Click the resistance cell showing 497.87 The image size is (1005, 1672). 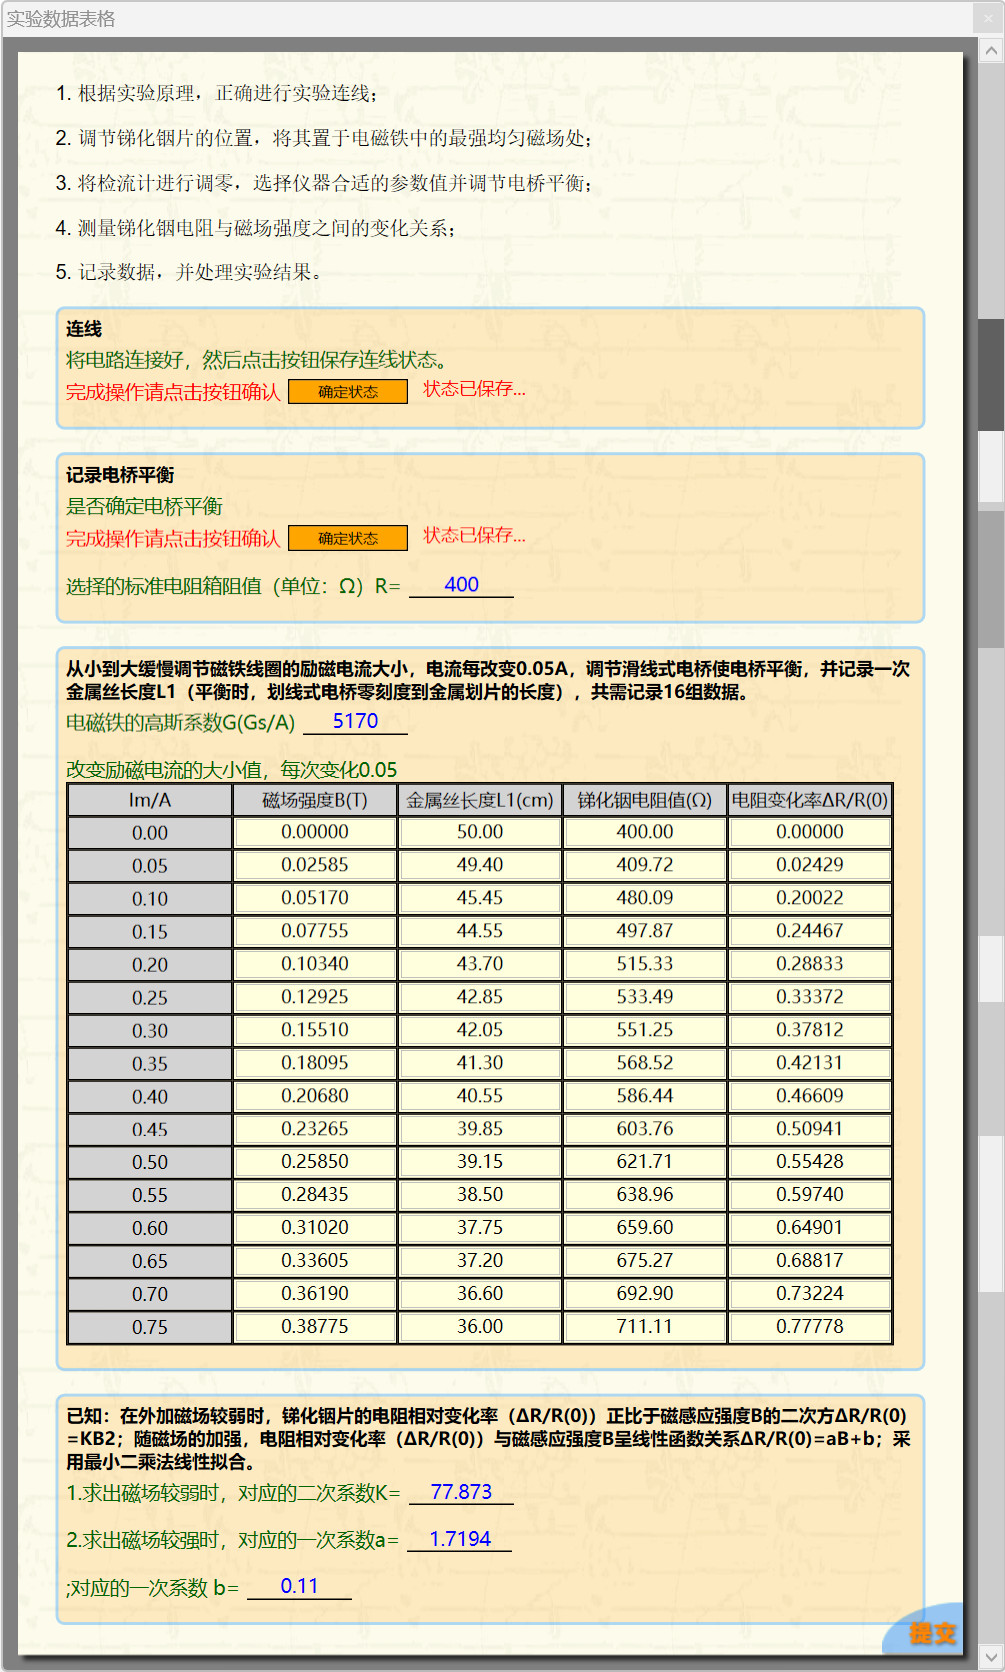(645, 931)
